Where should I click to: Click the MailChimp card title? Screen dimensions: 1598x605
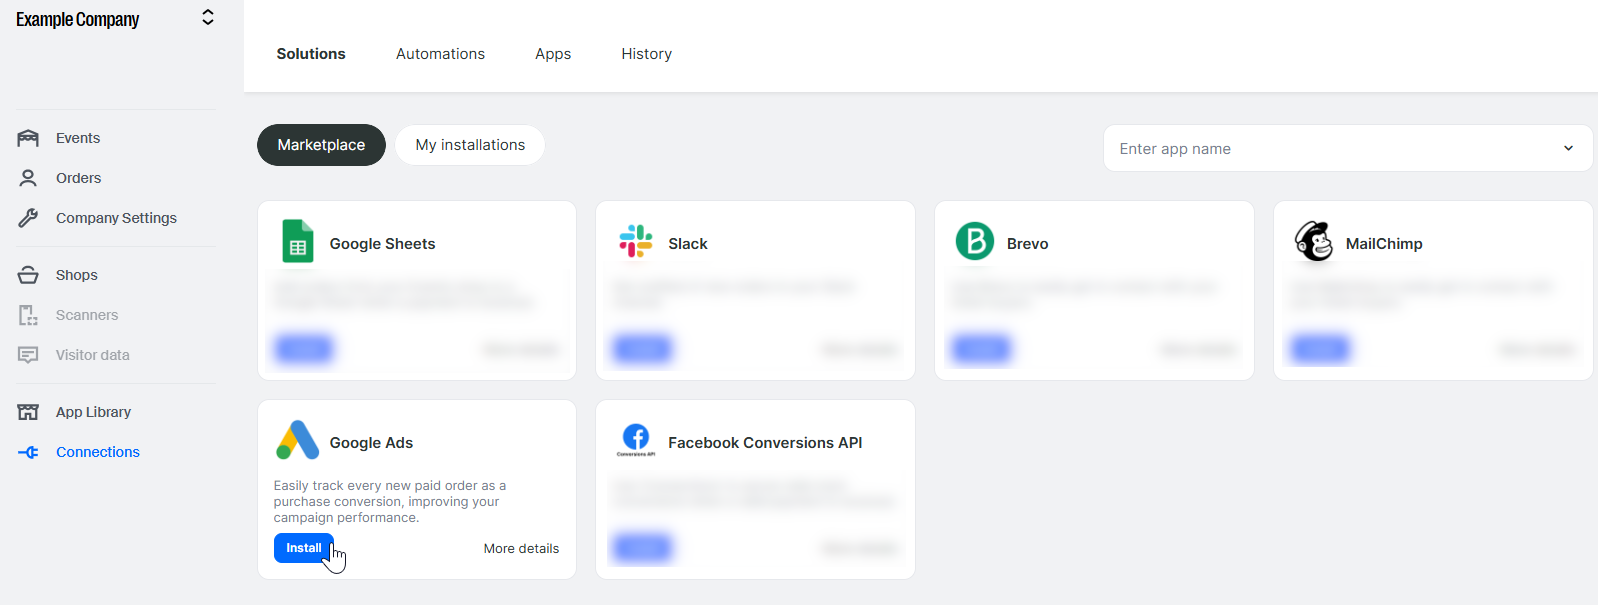point(1384,244)
